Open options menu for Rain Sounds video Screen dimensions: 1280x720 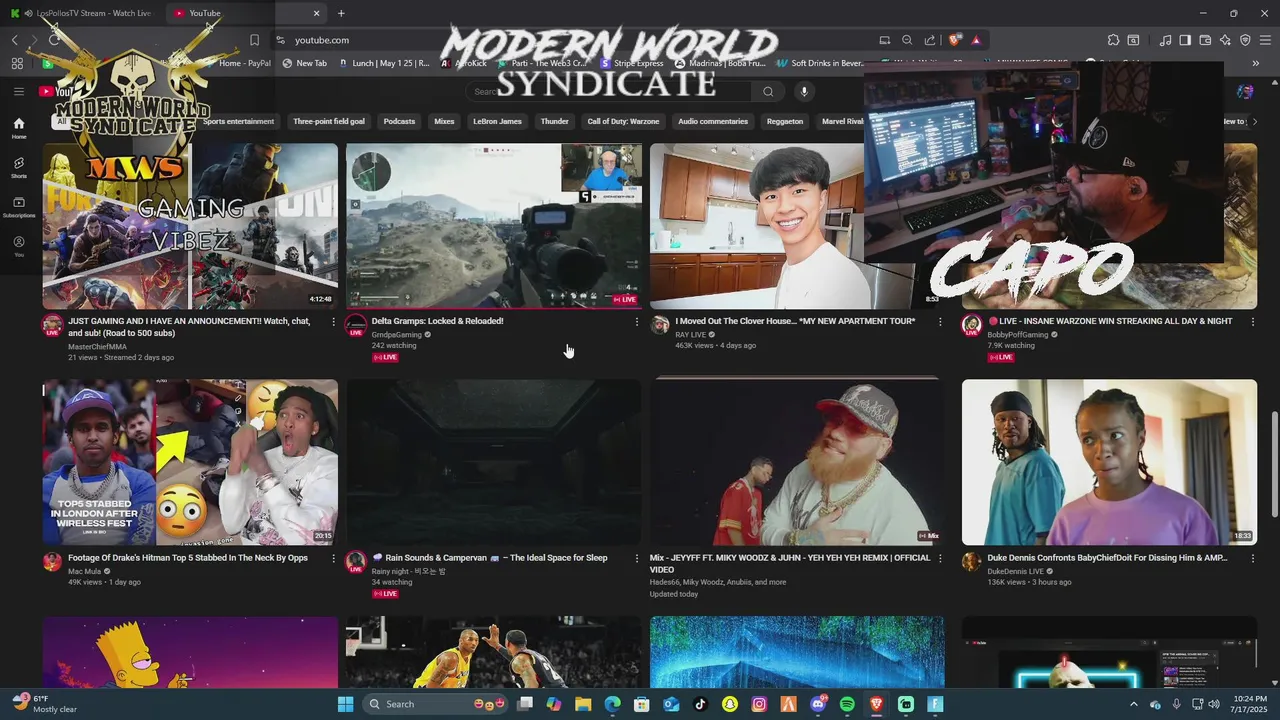pyautogui.click(x=636, y=559)
